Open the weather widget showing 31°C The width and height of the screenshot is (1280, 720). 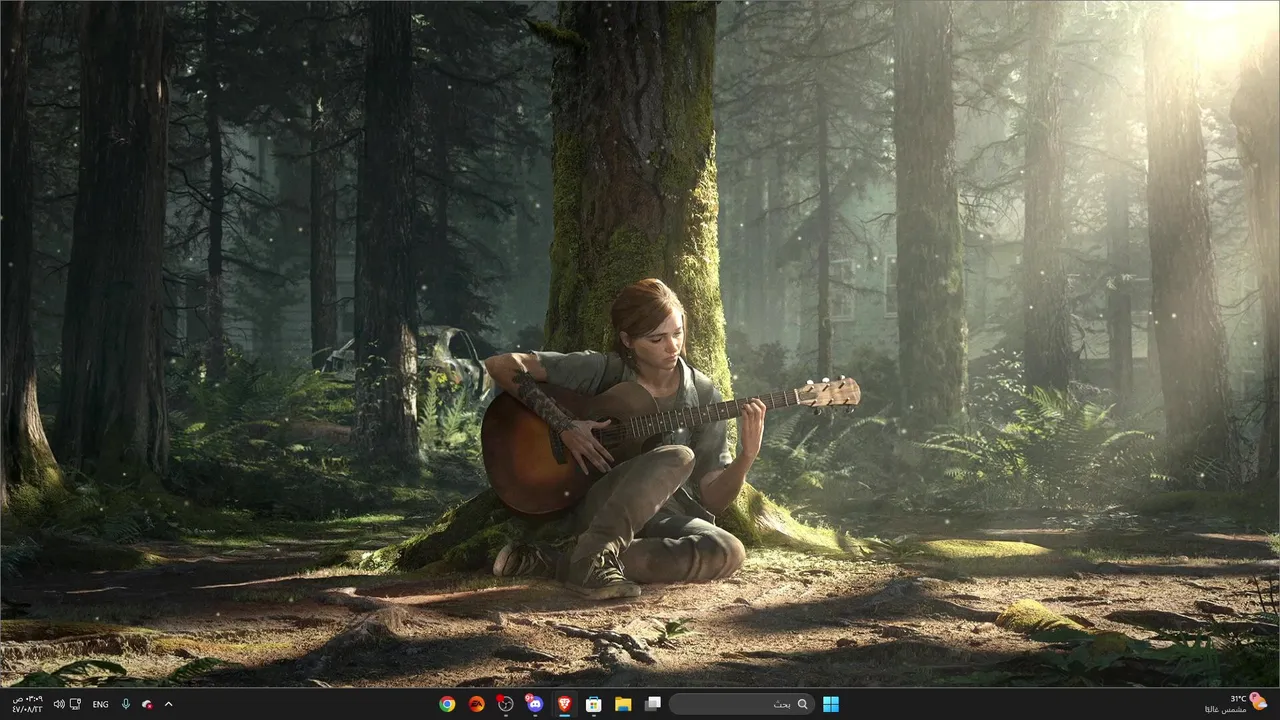tap(1236, 704)
